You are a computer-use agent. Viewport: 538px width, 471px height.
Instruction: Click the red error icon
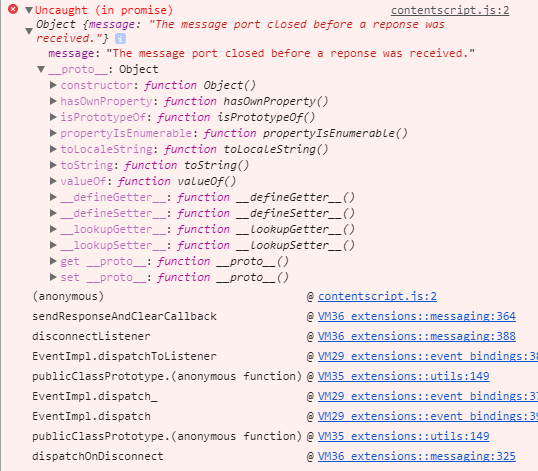point(13,9)
